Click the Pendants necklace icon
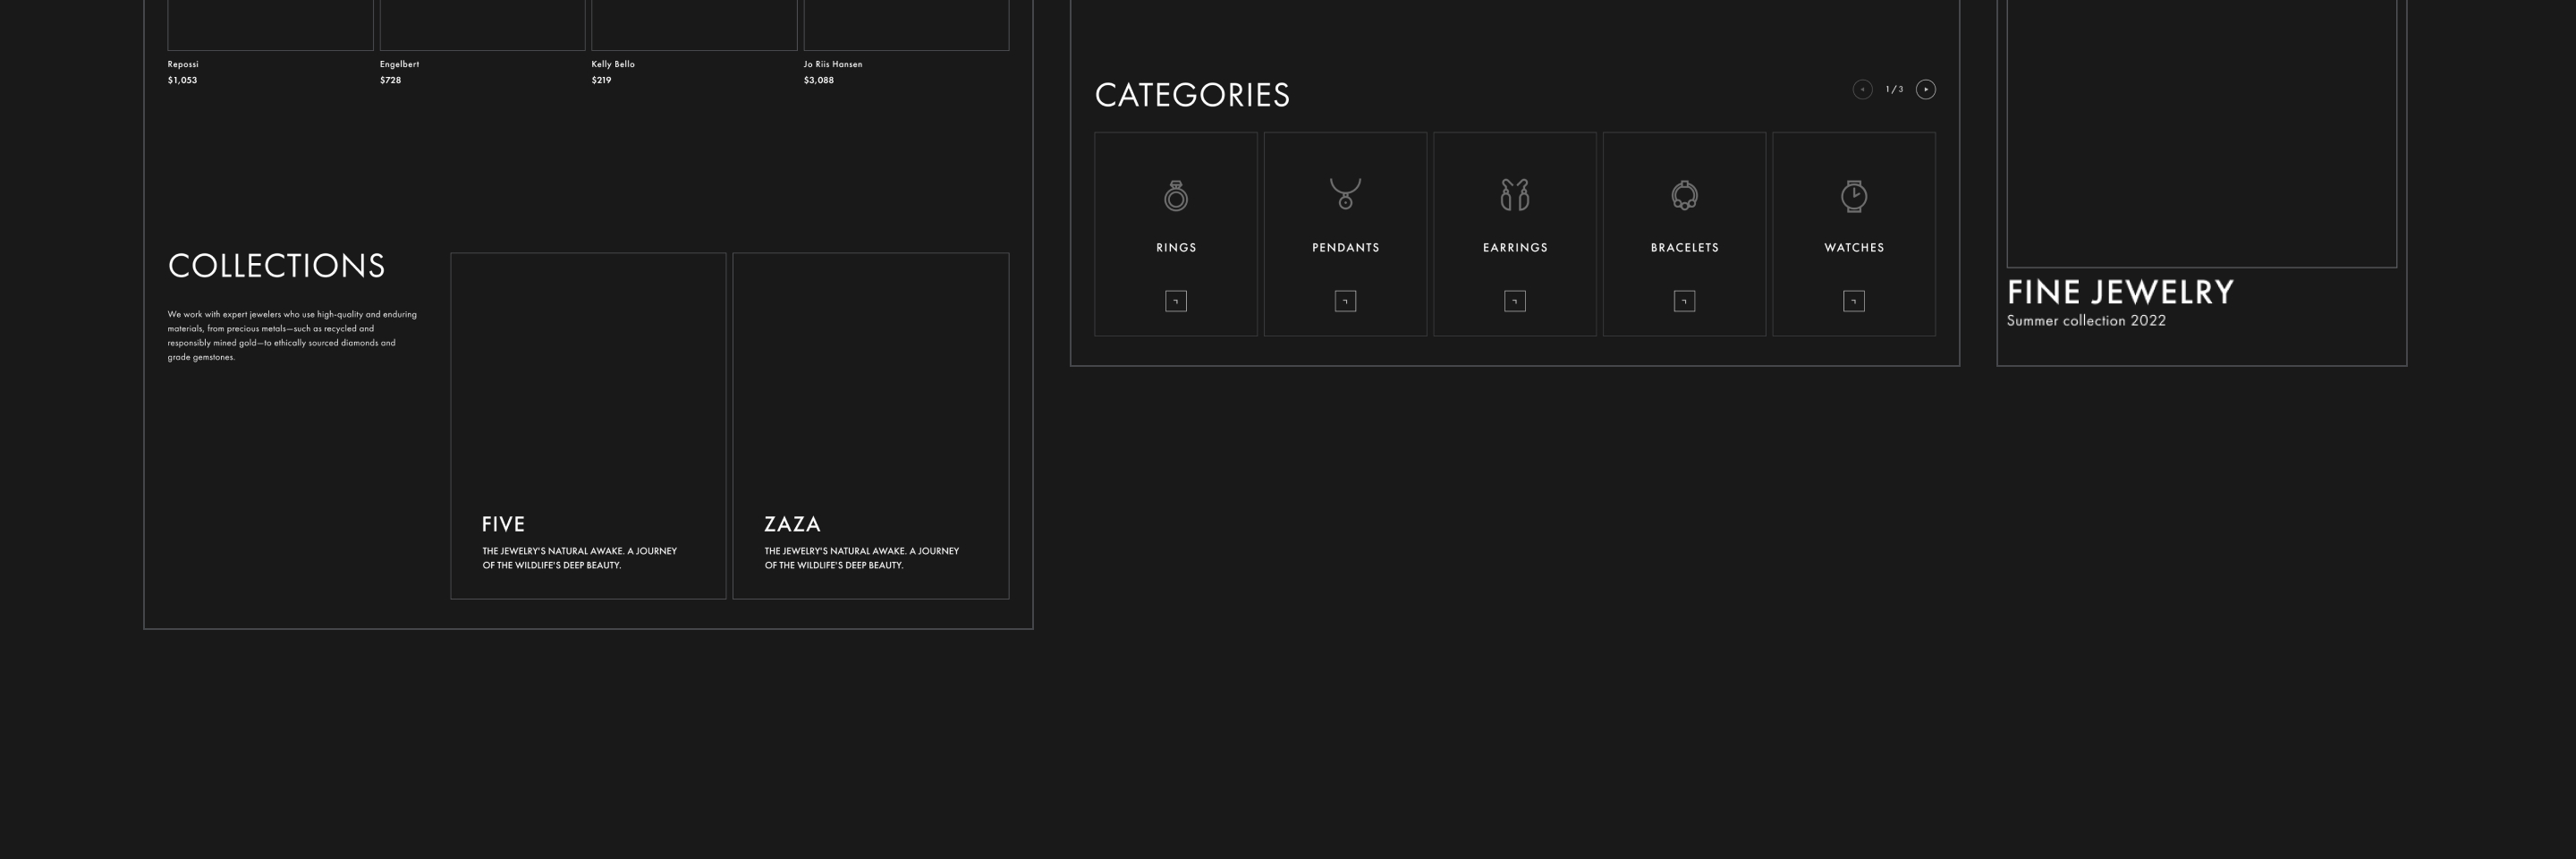Viewport: 2576px width, 859px height. [x=1345, y=193]
